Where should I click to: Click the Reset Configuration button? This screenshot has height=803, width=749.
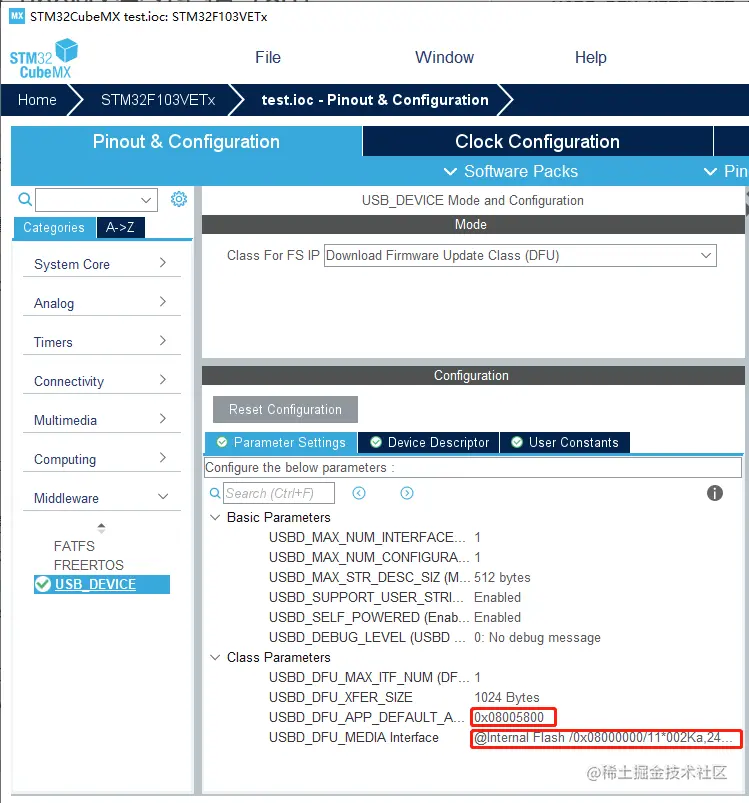tap(285, 409)
